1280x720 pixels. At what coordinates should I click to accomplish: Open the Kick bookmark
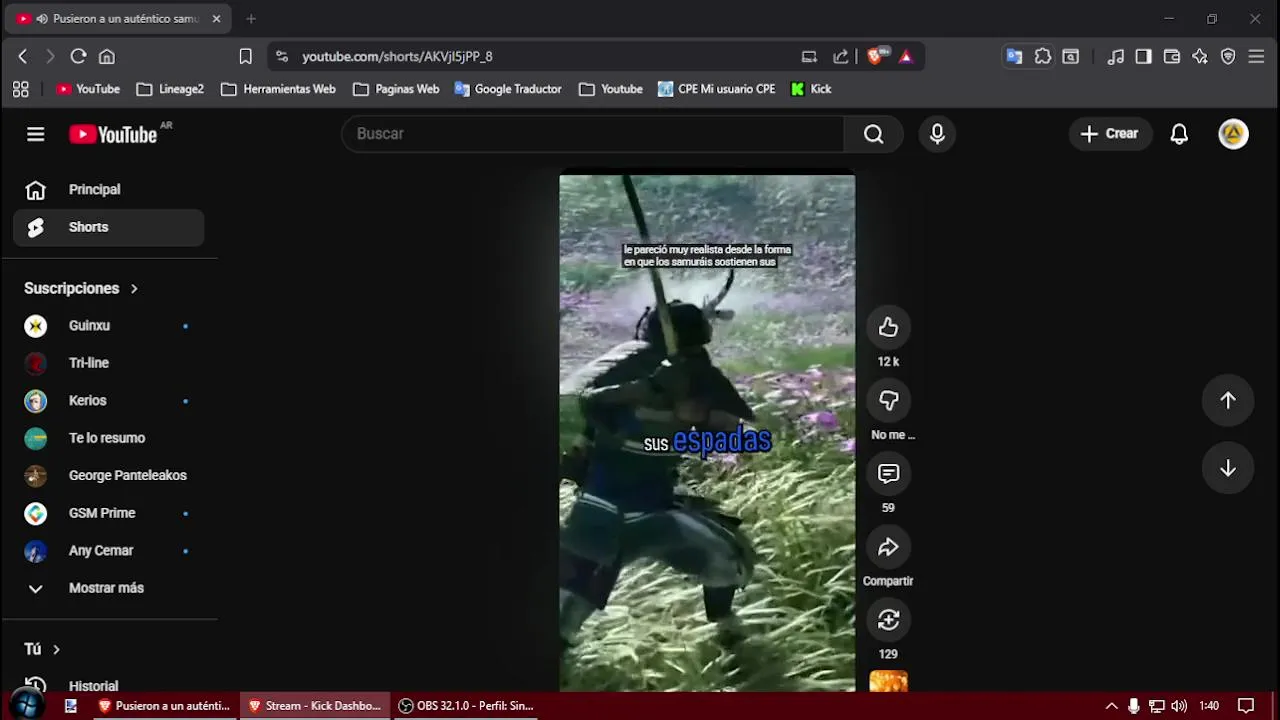click(811, 89)
